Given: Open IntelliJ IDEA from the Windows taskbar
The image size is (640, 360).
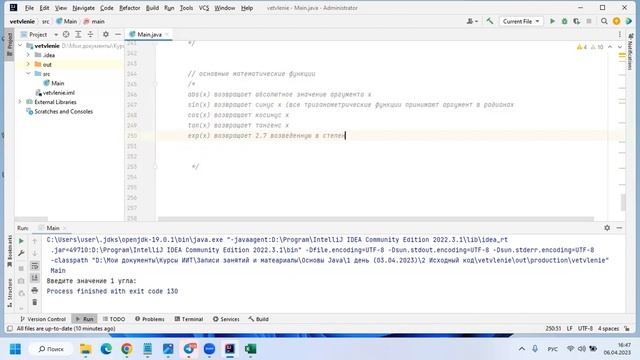Looking at the screenshot, I should click(x=230, y=349).
